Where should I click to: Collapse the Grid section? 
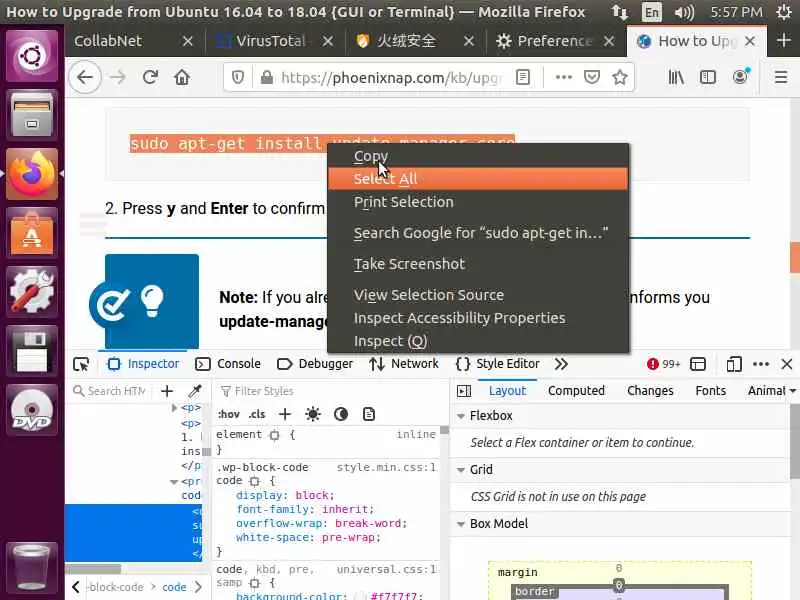461,470
